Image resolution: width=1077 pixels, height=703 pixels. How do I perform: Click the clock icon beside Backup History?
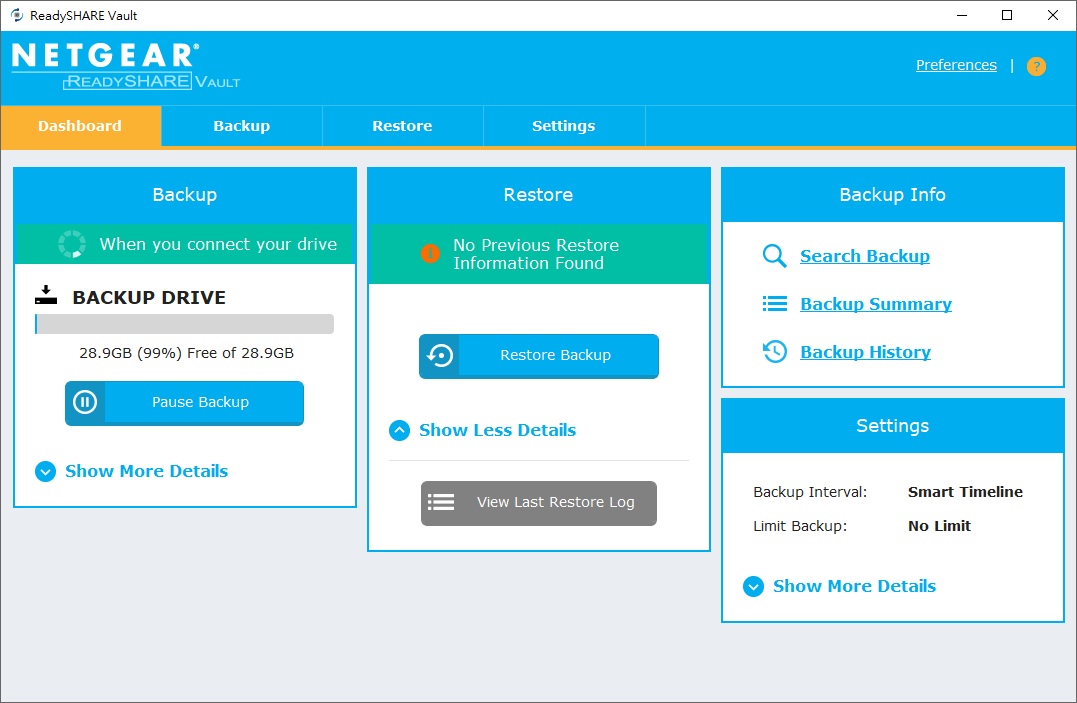[x=775, y=352]
